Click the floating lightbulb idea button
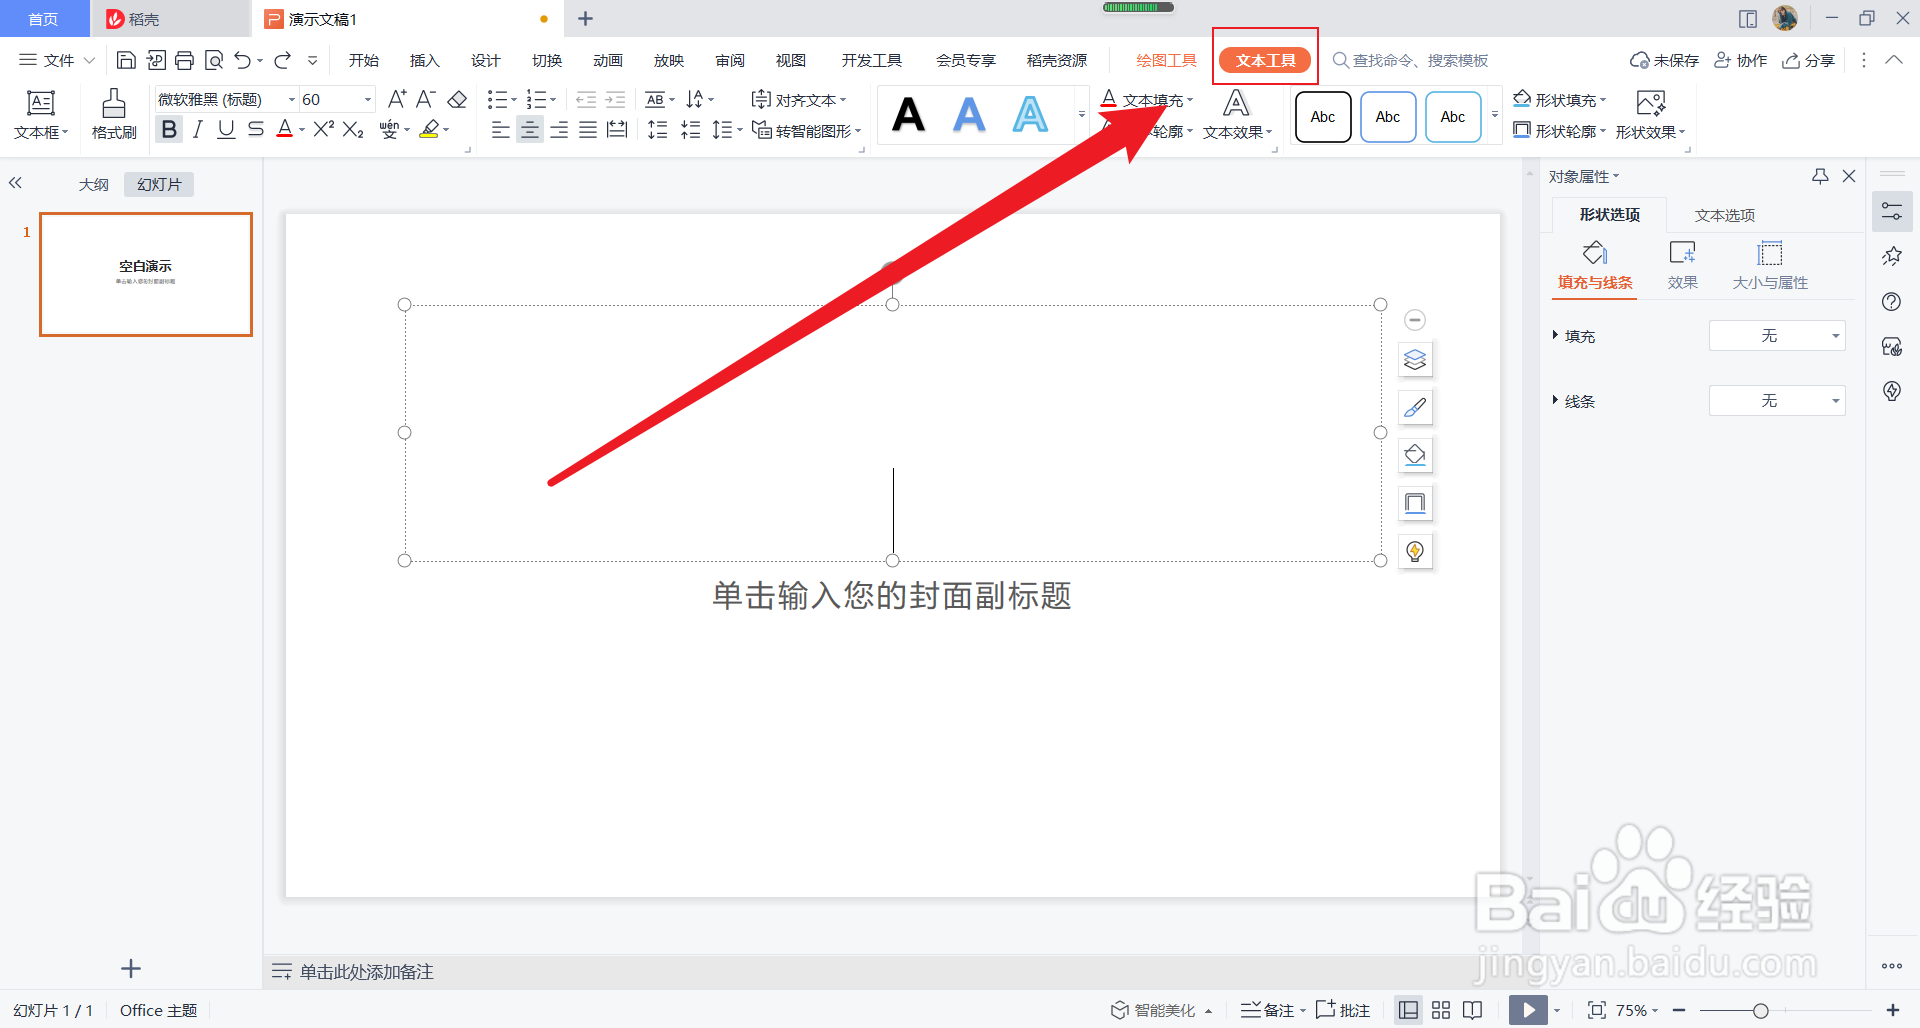The width and height of the screenshot is (1920, 1028). click(x=1415, y=551)
